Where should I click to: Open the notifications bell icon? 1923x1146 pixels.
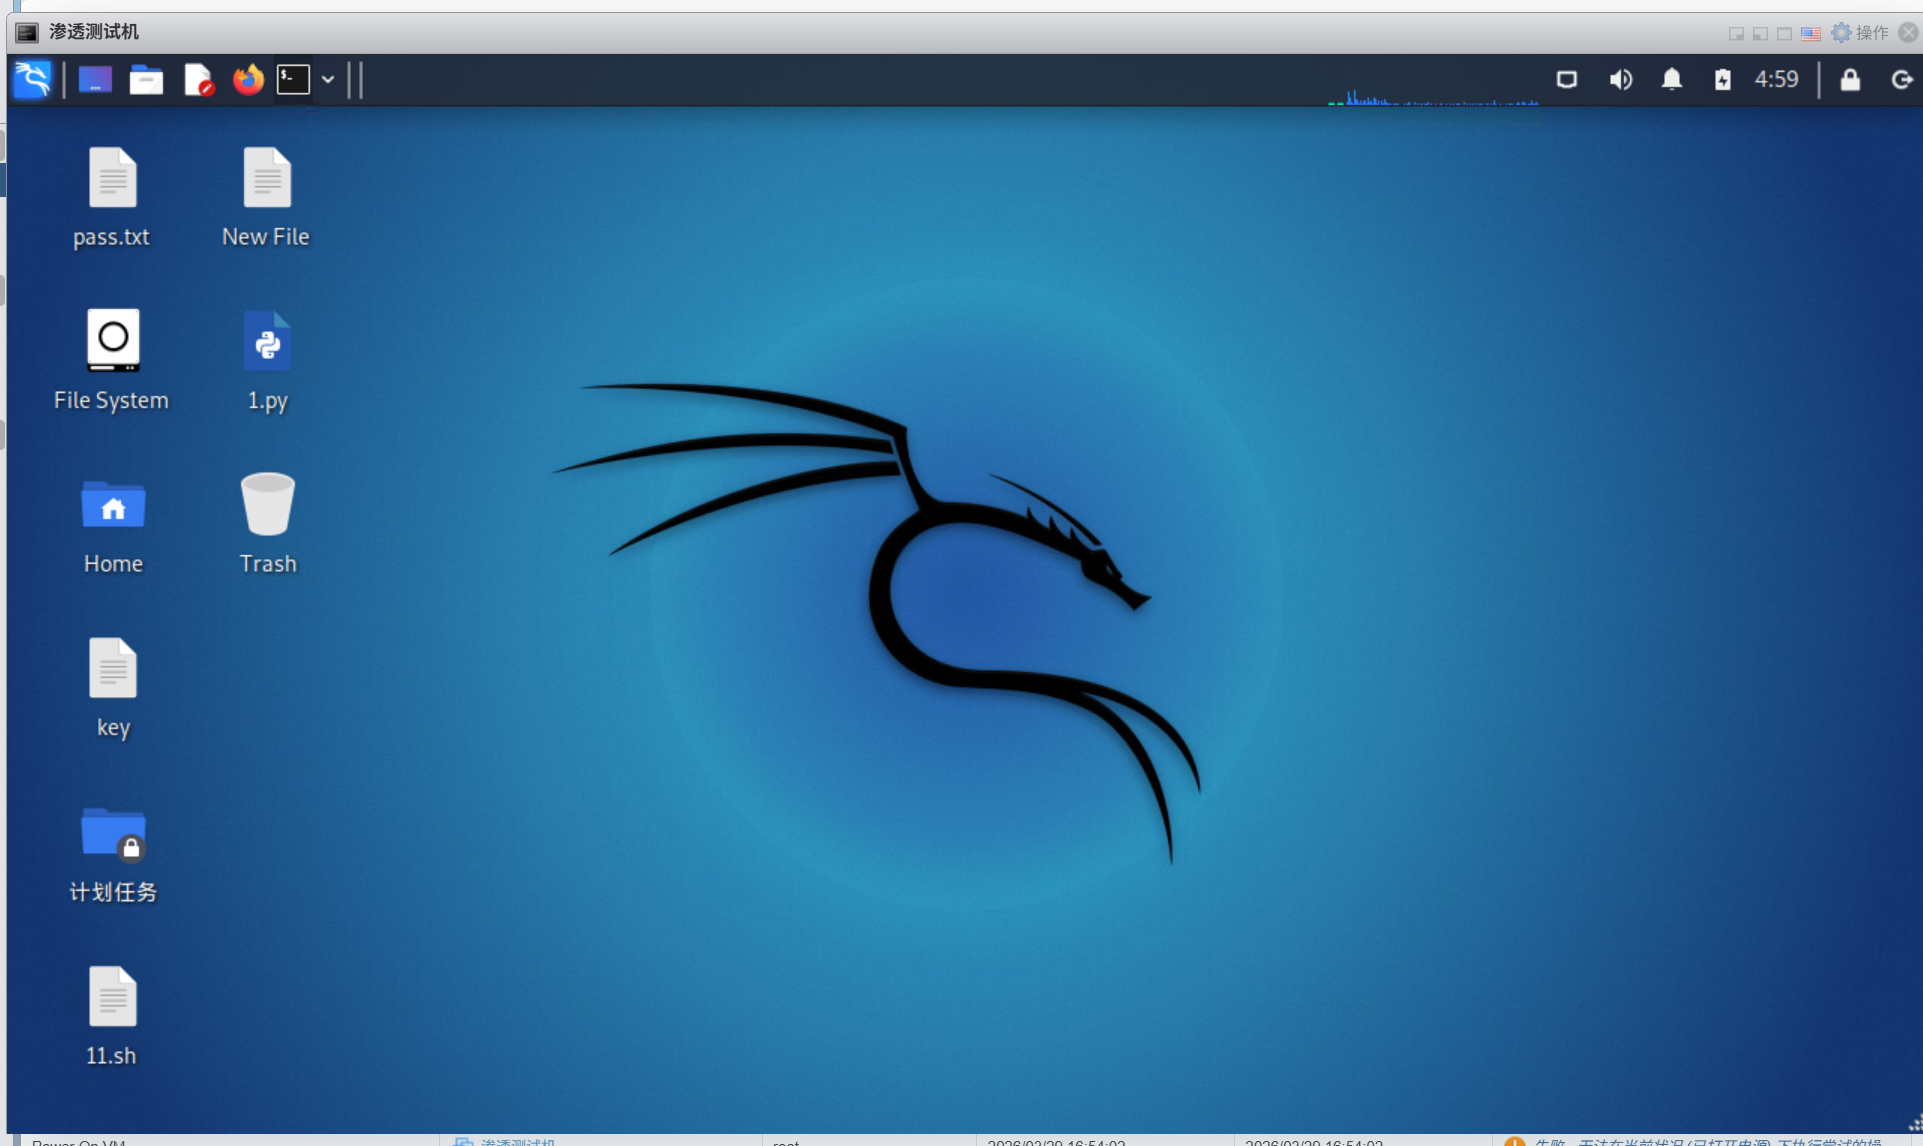coord(1671,79)
